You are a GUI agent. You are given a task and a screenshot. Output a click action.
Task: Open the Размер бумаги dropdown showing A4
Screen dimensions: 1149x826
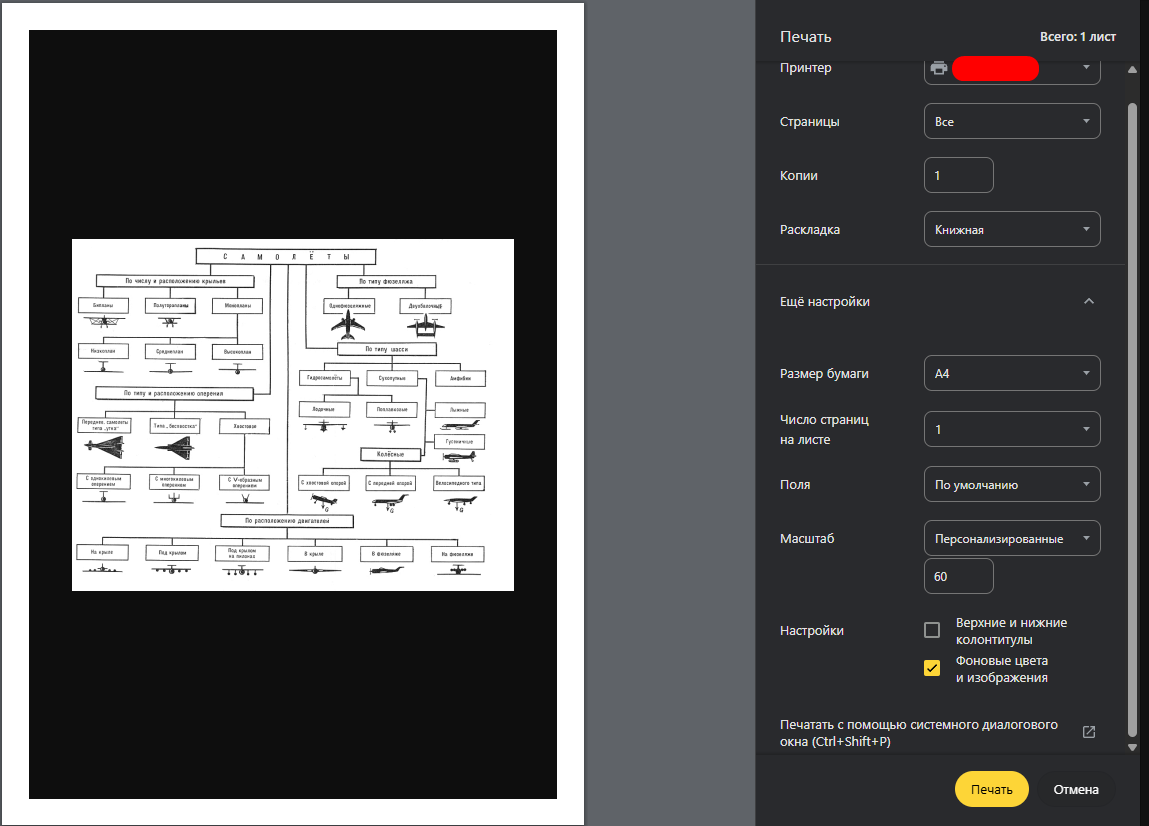1011,373
